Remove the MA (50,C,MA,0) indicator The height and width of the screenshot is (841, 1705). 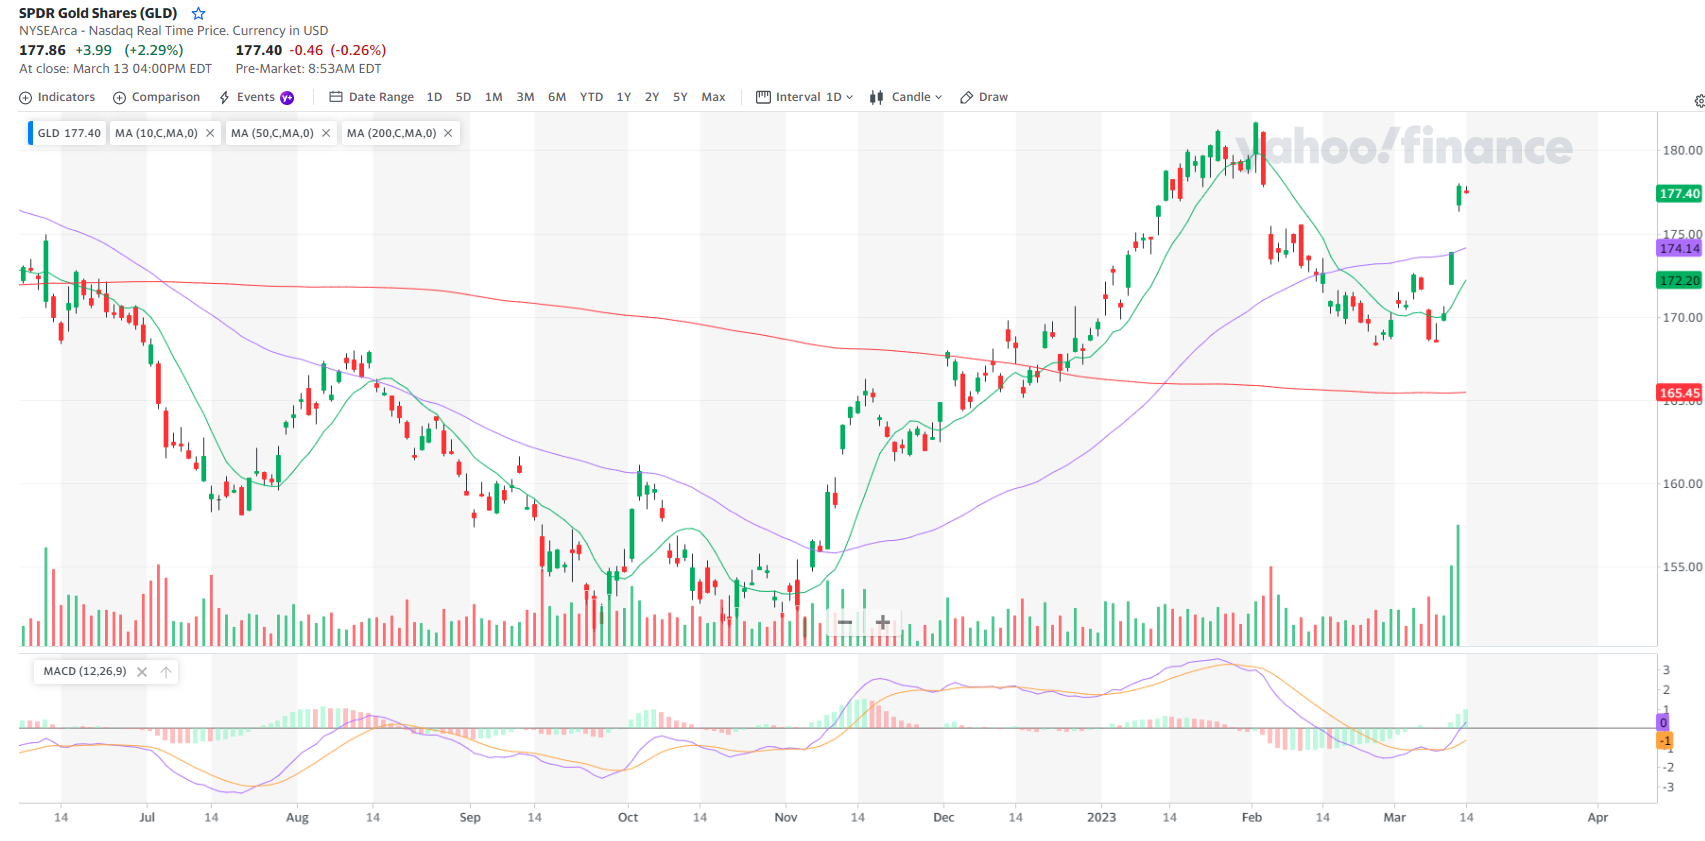326,133
